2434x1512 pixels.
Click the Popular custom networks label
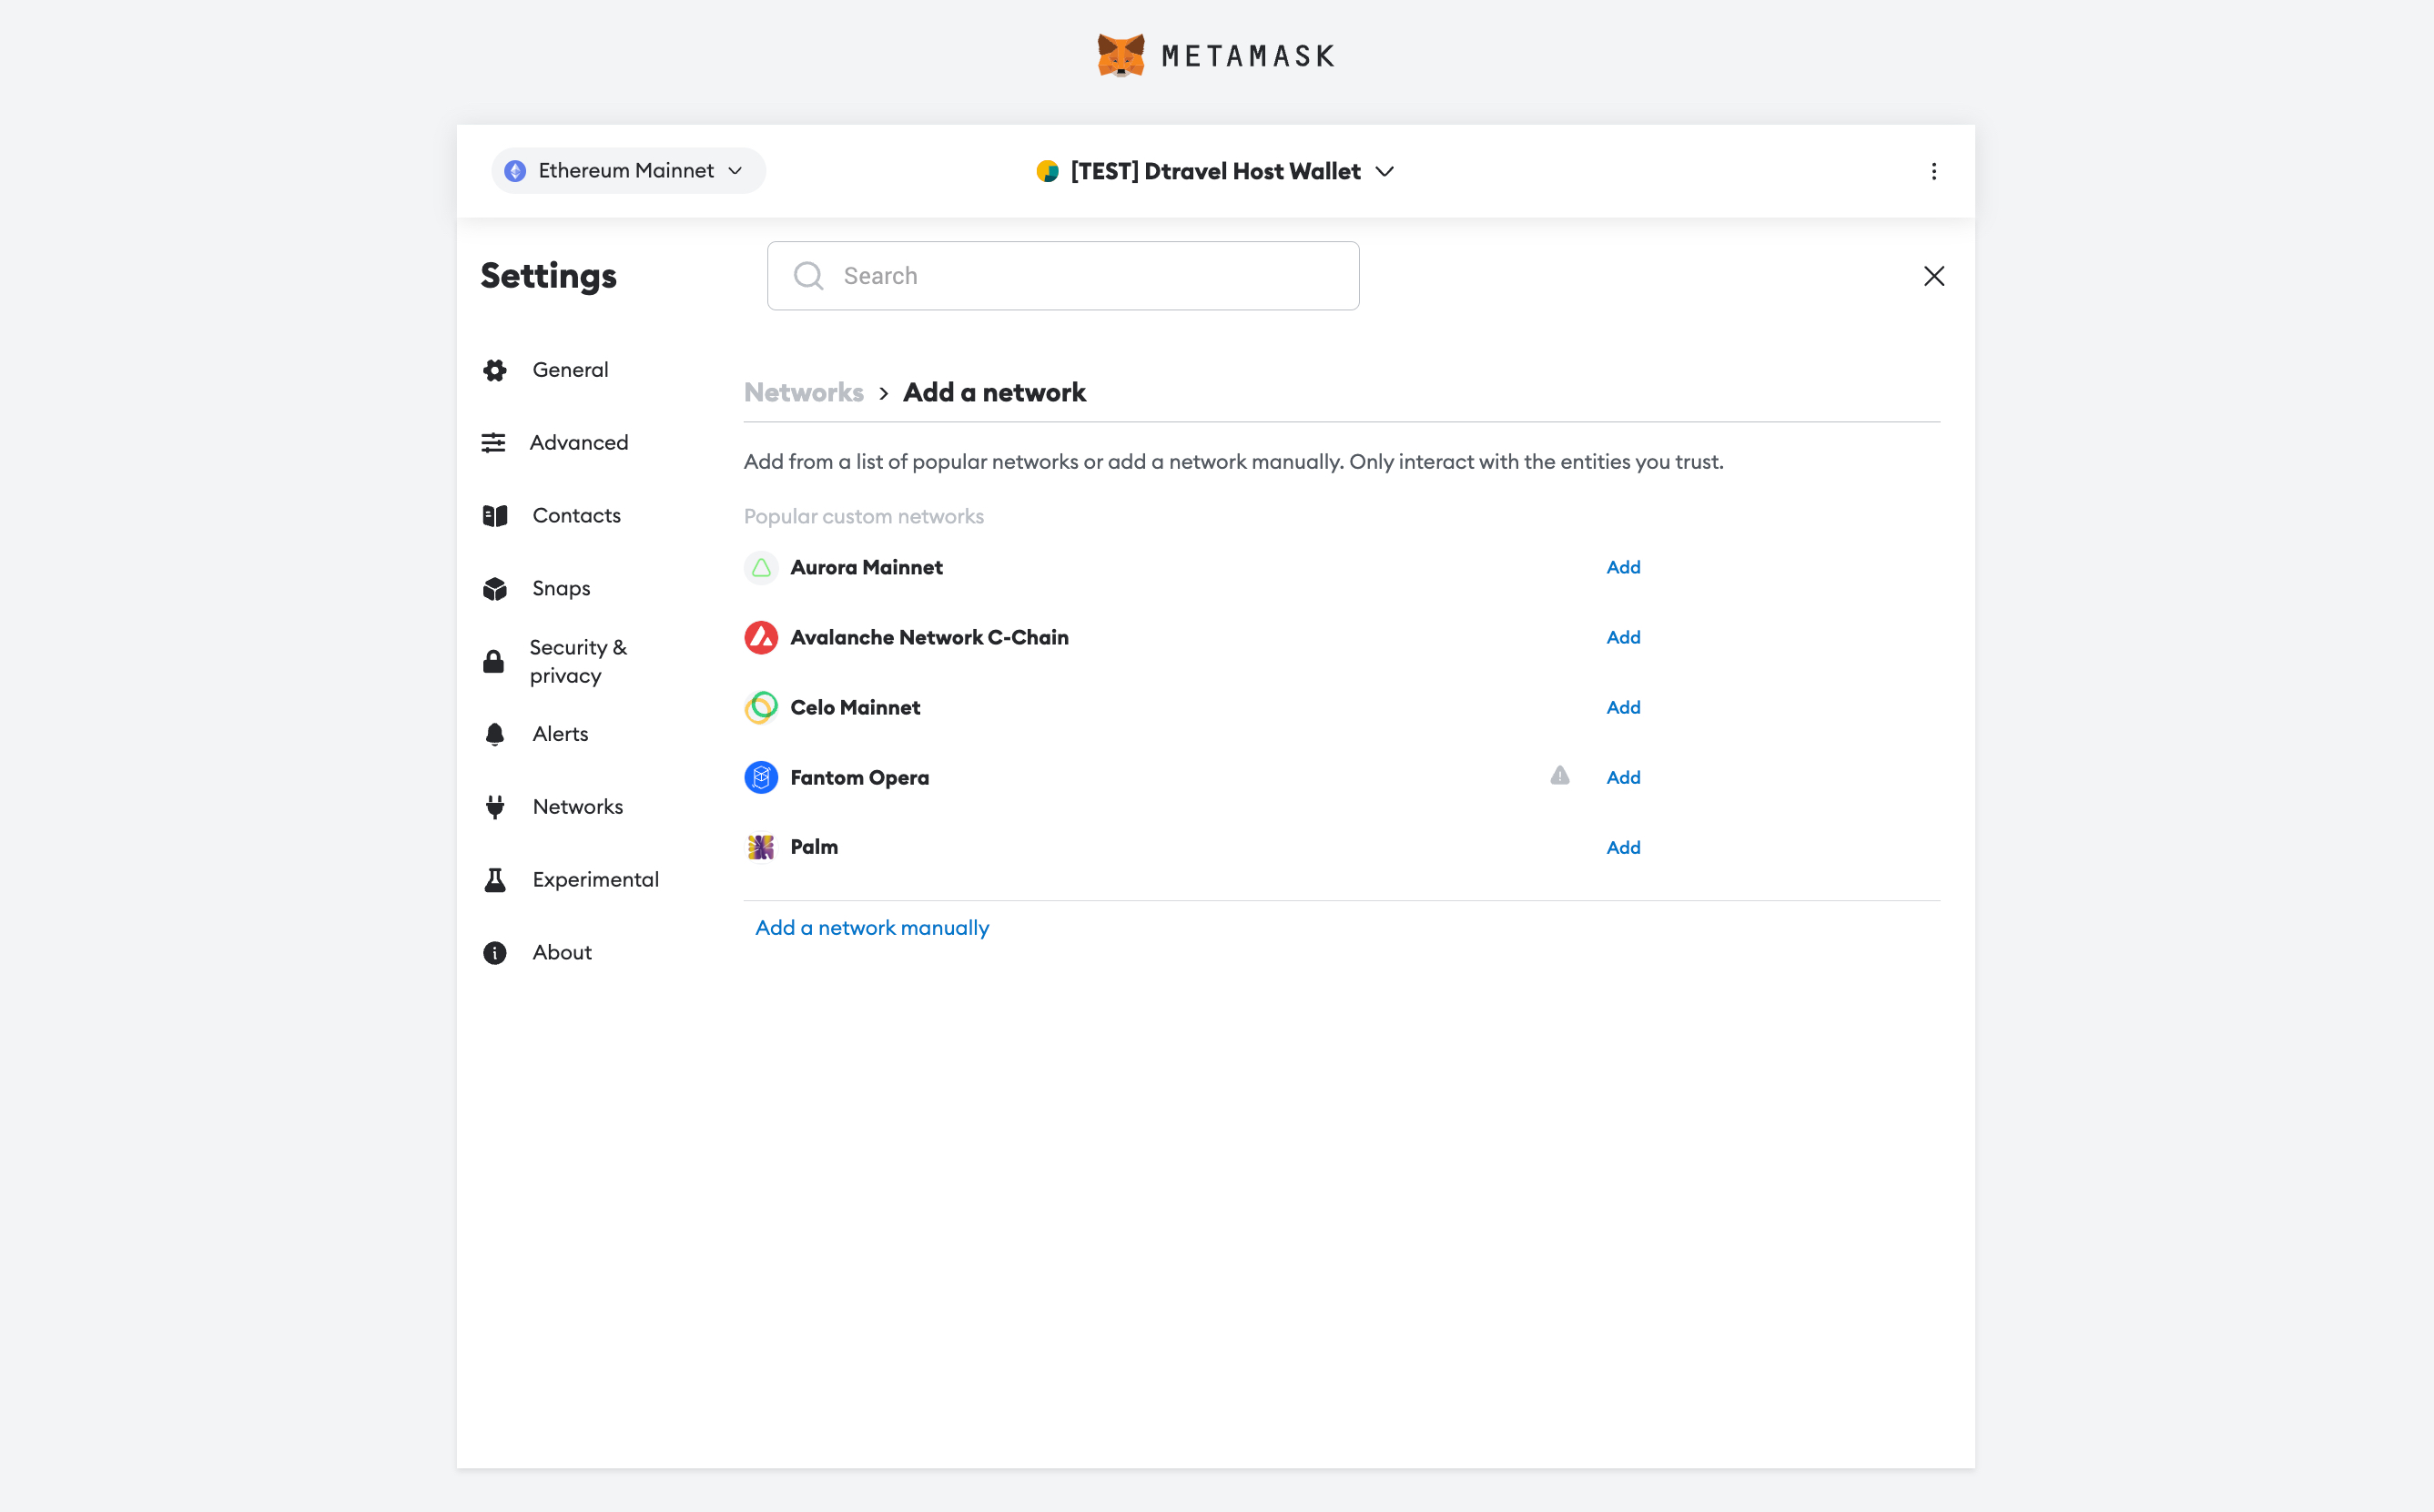pyautogui.click(x=864, y=516)
